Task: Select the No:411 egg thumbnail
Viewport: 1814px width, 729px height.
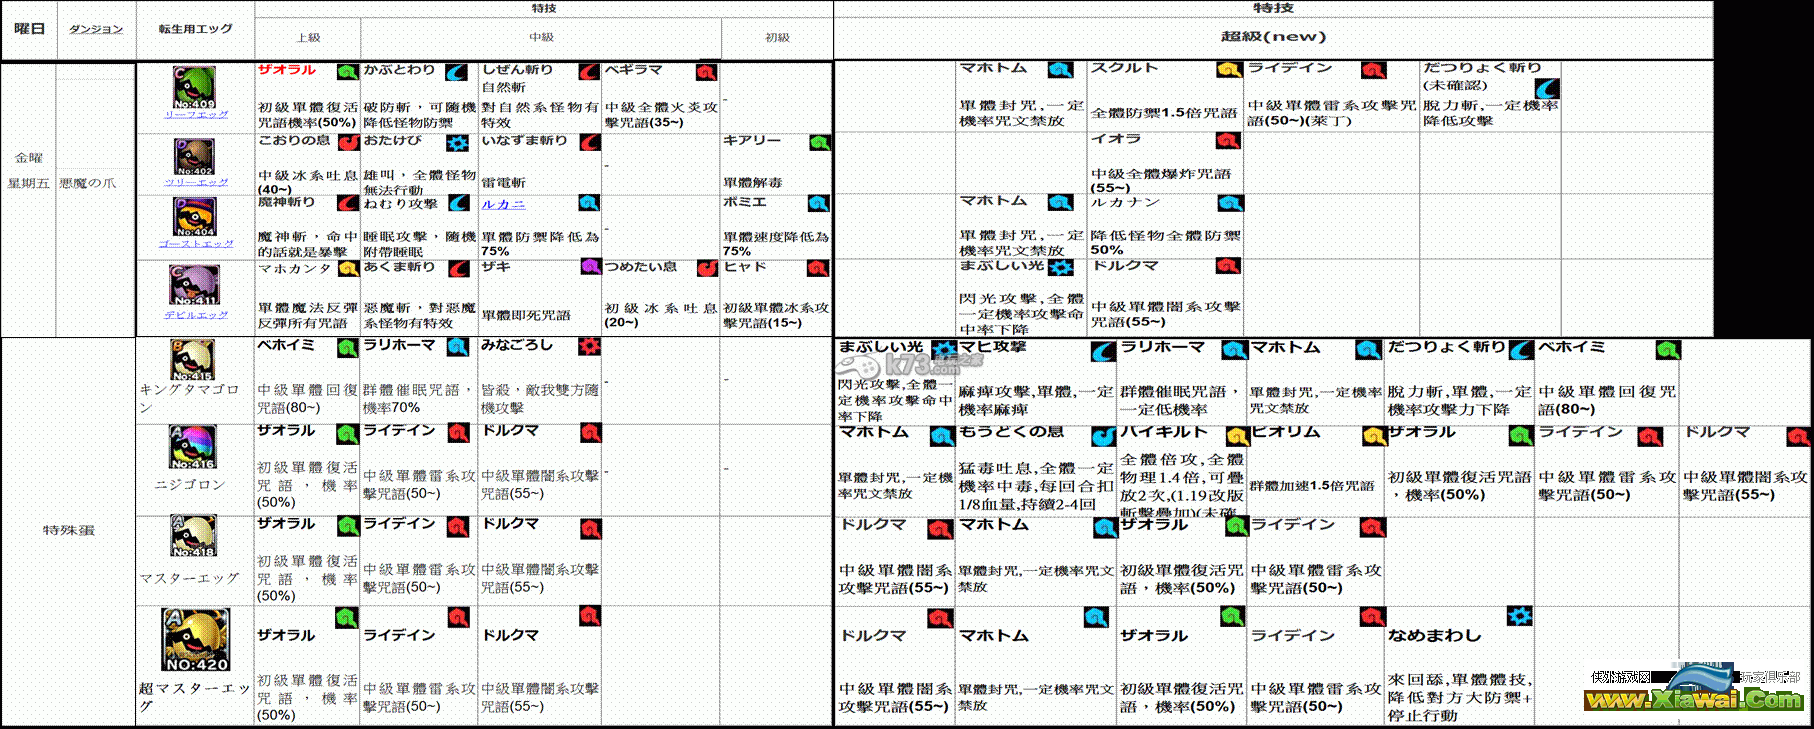Action: click(194, 286)
